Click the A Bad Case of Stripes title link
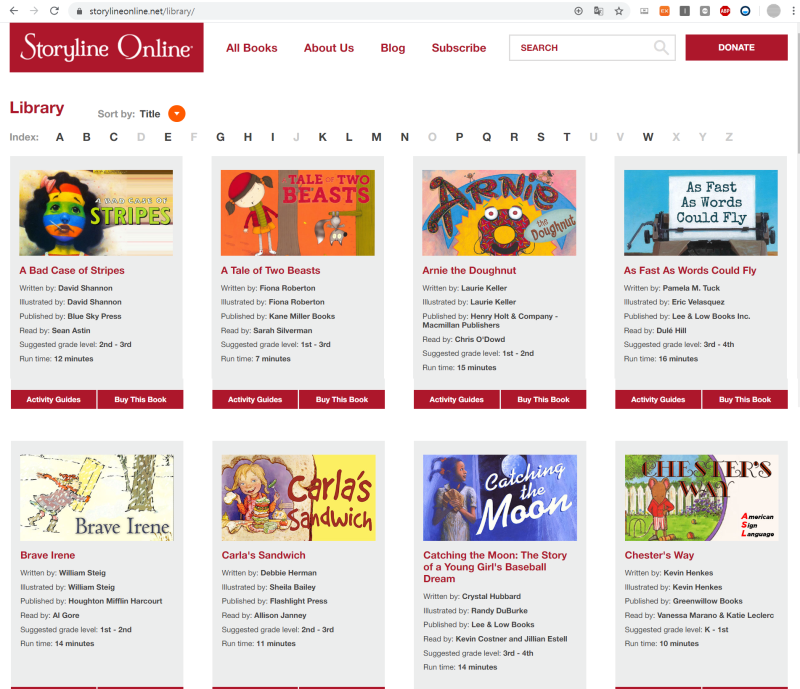 pos(72,270)
